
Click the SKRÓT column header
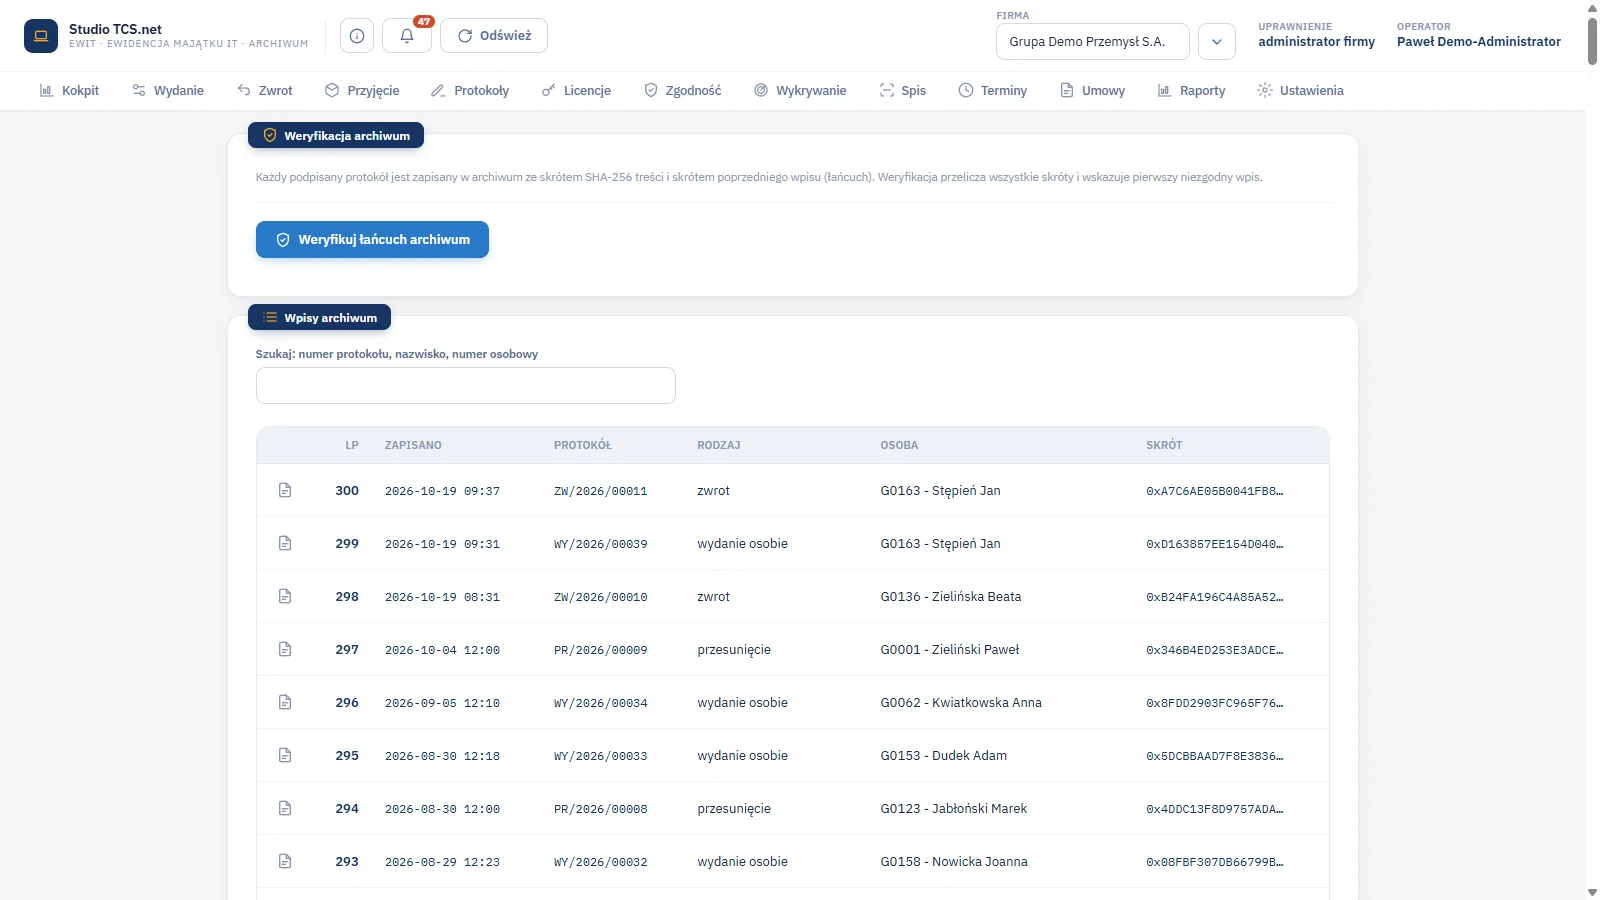pos(1164,445)
